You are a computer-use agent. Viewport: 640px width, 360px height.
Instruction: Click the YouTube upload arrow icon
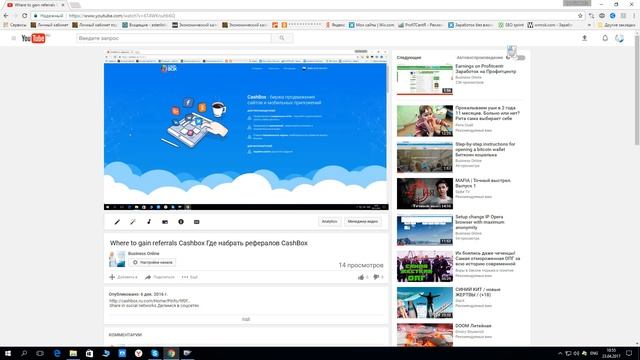coord(584,38)
